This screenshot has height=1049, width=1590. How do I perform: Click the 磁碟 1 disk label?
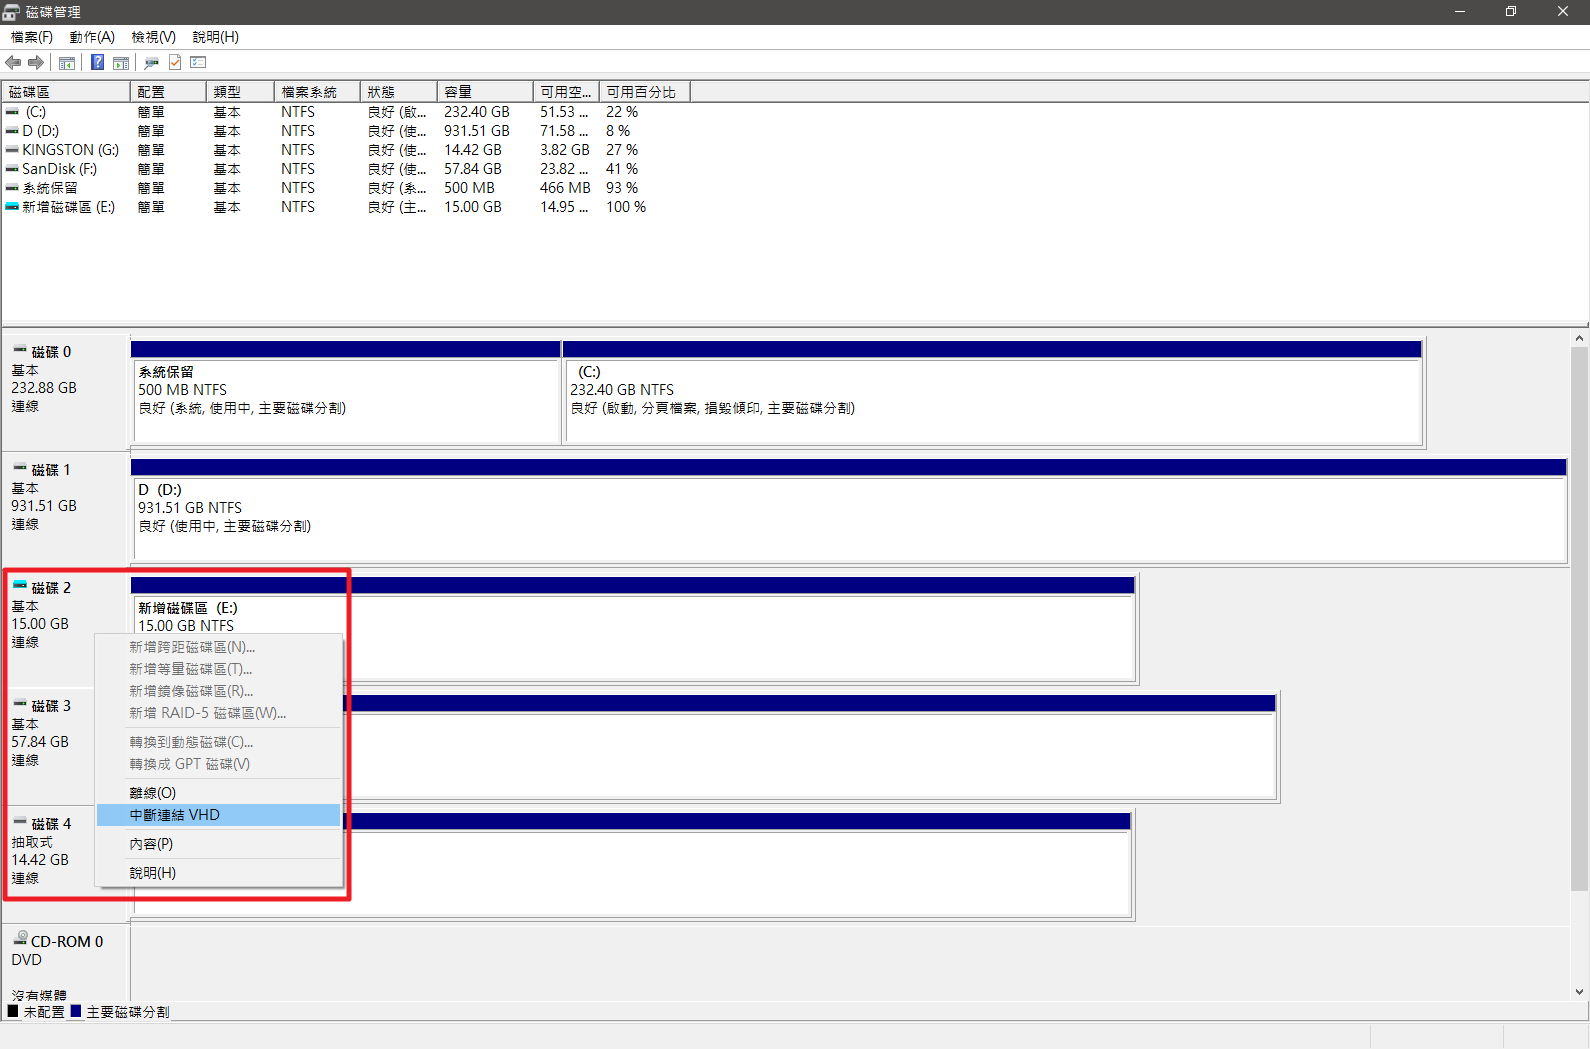click(50, 470)
